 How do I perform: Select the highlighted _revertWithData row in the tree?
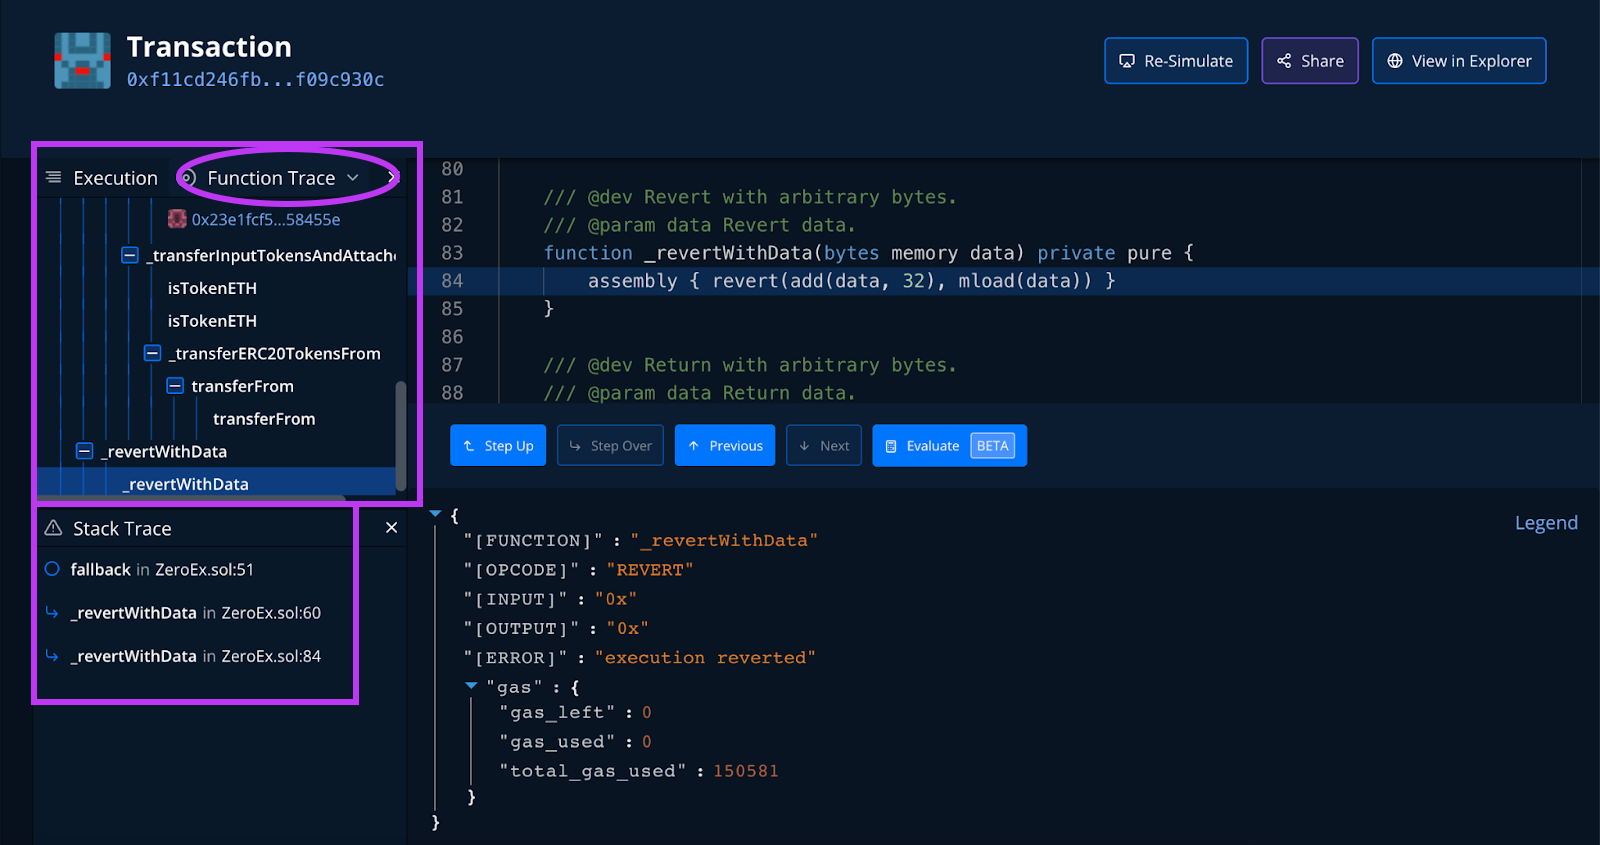coord(217,483)
